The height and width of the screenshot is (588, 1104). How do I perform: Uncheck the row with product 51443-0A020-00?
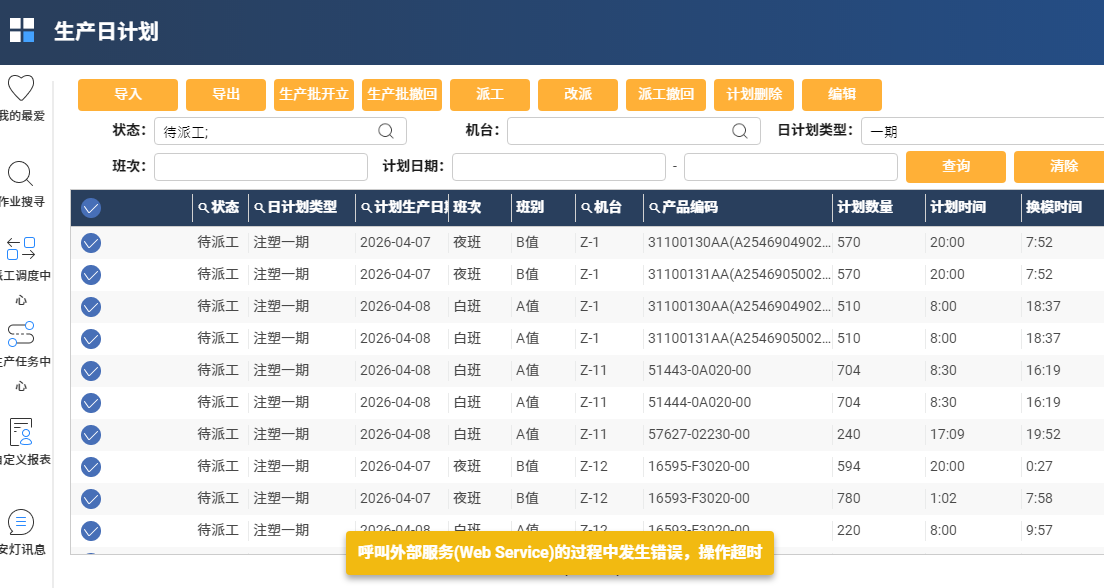click(91, 371)
